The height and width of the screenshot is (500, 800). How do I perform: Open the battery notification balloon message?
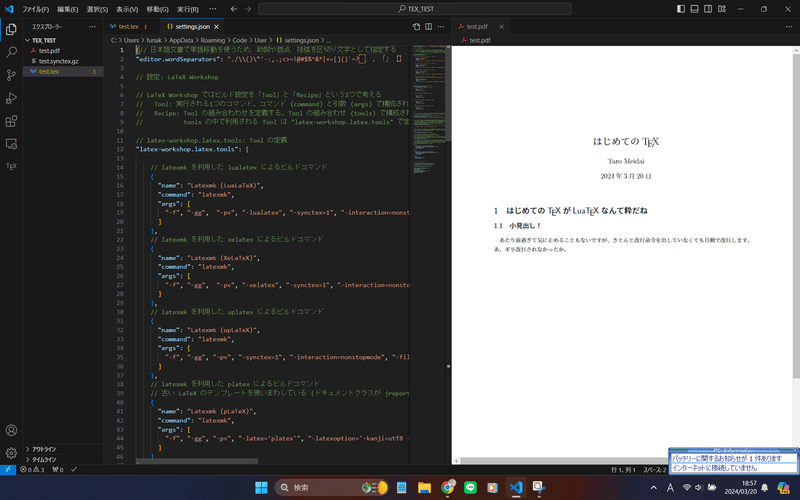(726, 459)
